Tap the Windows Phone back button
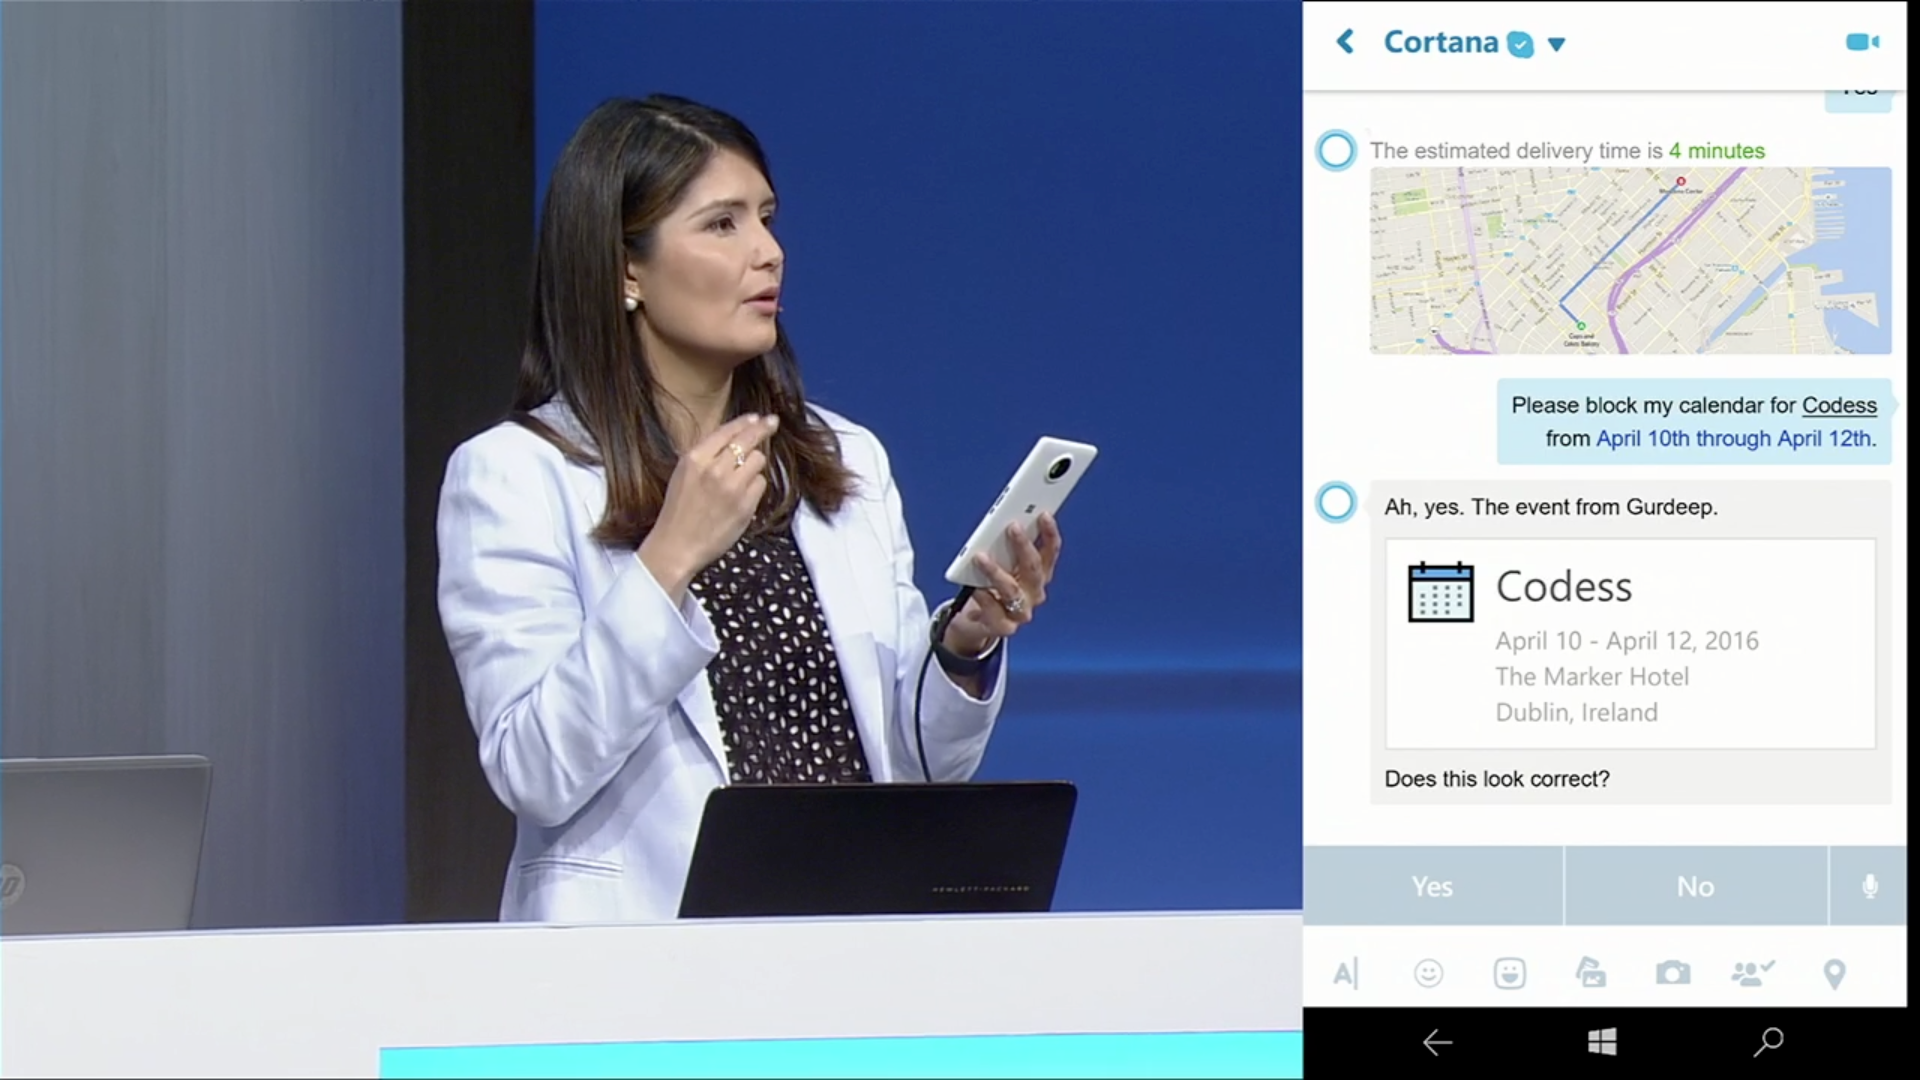1920x1080 pixels. pos(1438,1042)
